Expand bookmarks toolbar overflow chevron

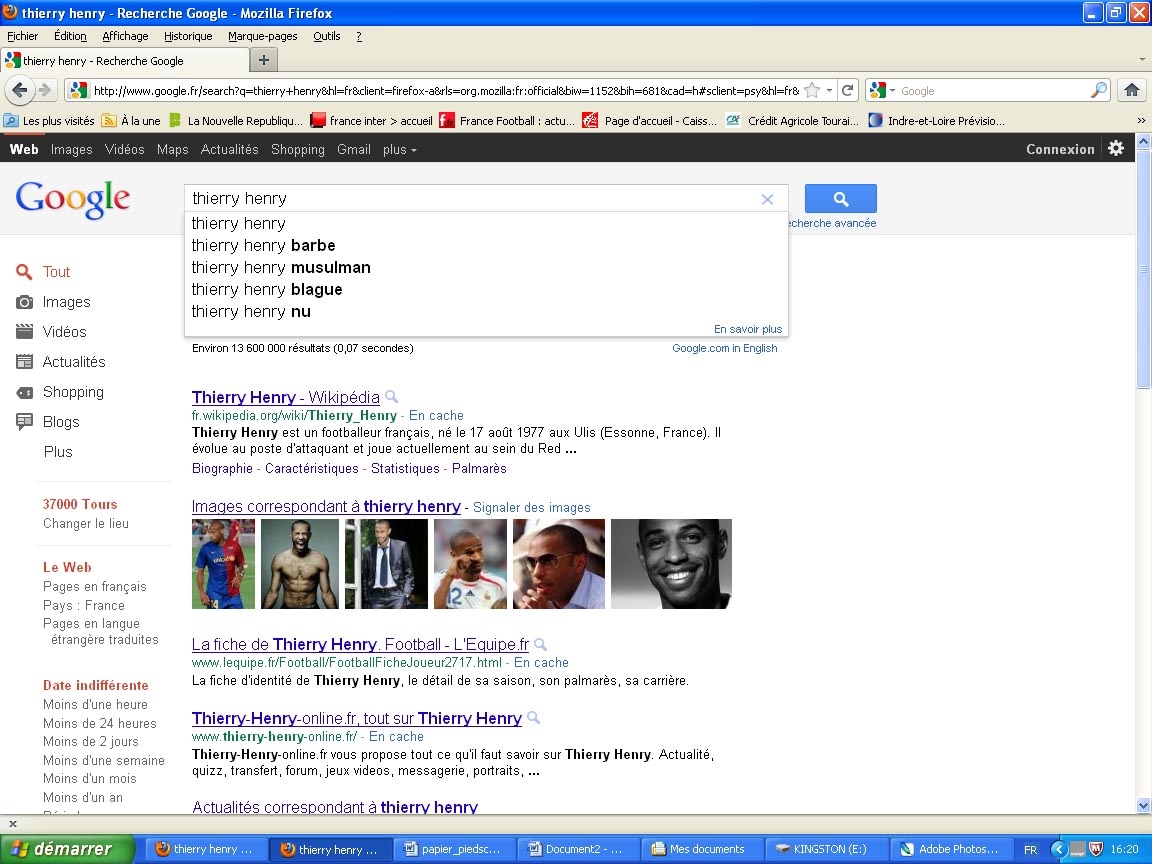(x=1141, y=121)
